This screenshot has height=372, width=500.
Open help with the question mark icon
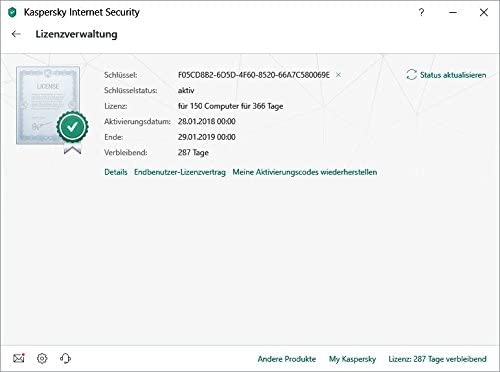click(x=421, y=13)
